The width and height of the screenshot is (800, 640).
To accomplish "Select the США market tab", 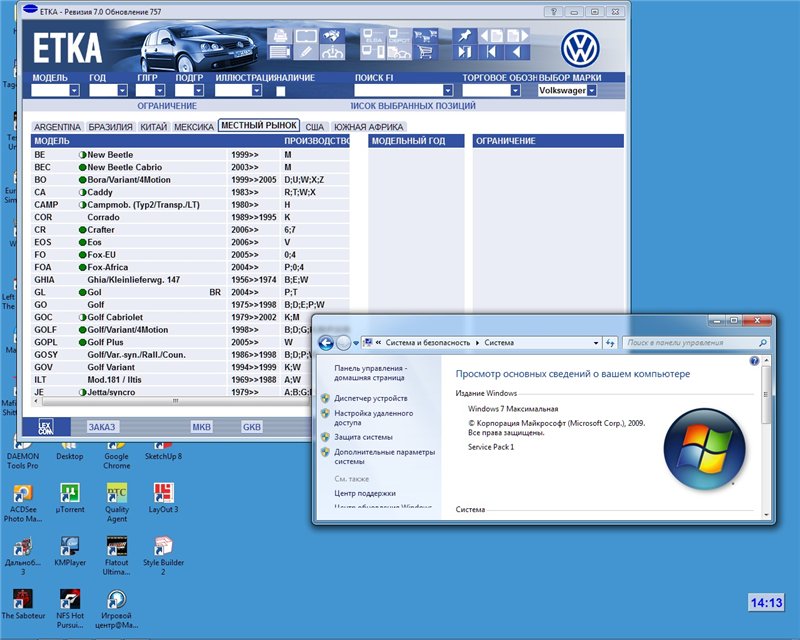I will (314, 127).
